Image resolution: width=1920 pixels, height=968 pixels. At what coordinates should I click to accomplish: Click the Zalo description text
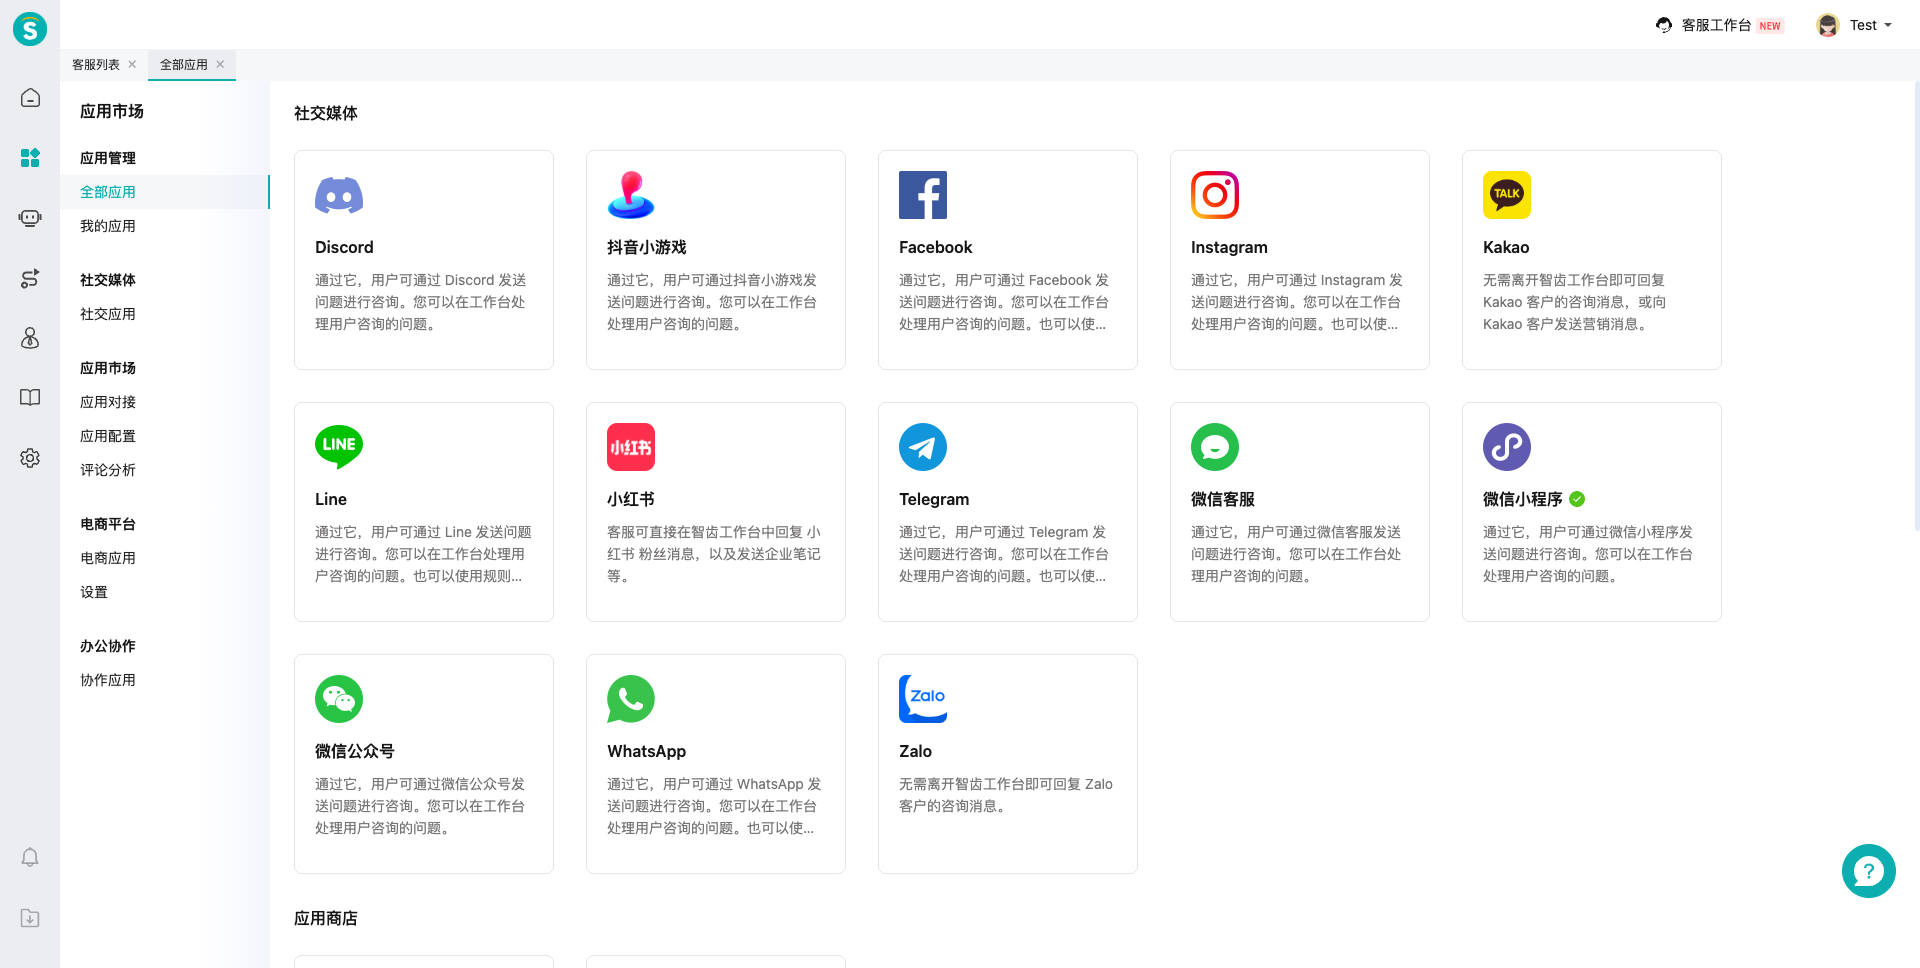[x=1006, y=795]
